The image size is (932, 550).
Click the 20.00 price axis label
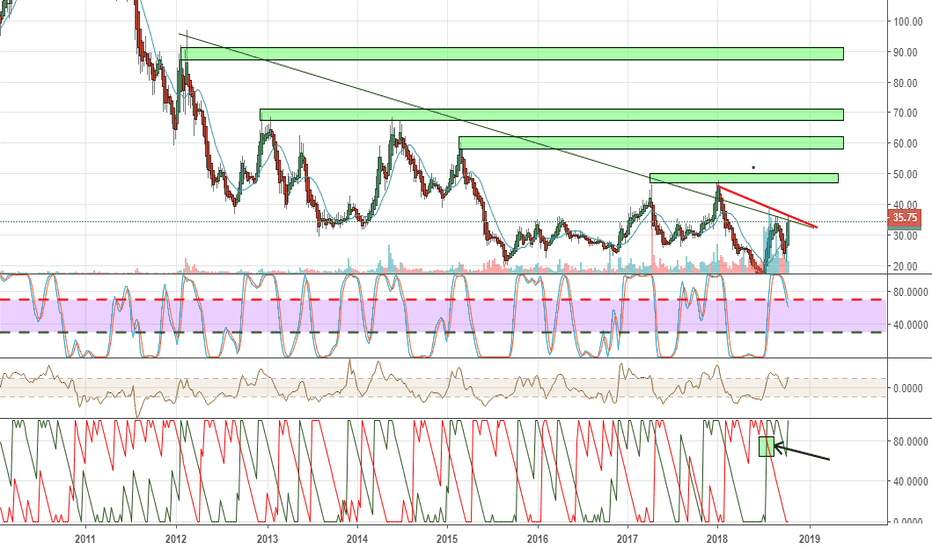click(905, 266)
